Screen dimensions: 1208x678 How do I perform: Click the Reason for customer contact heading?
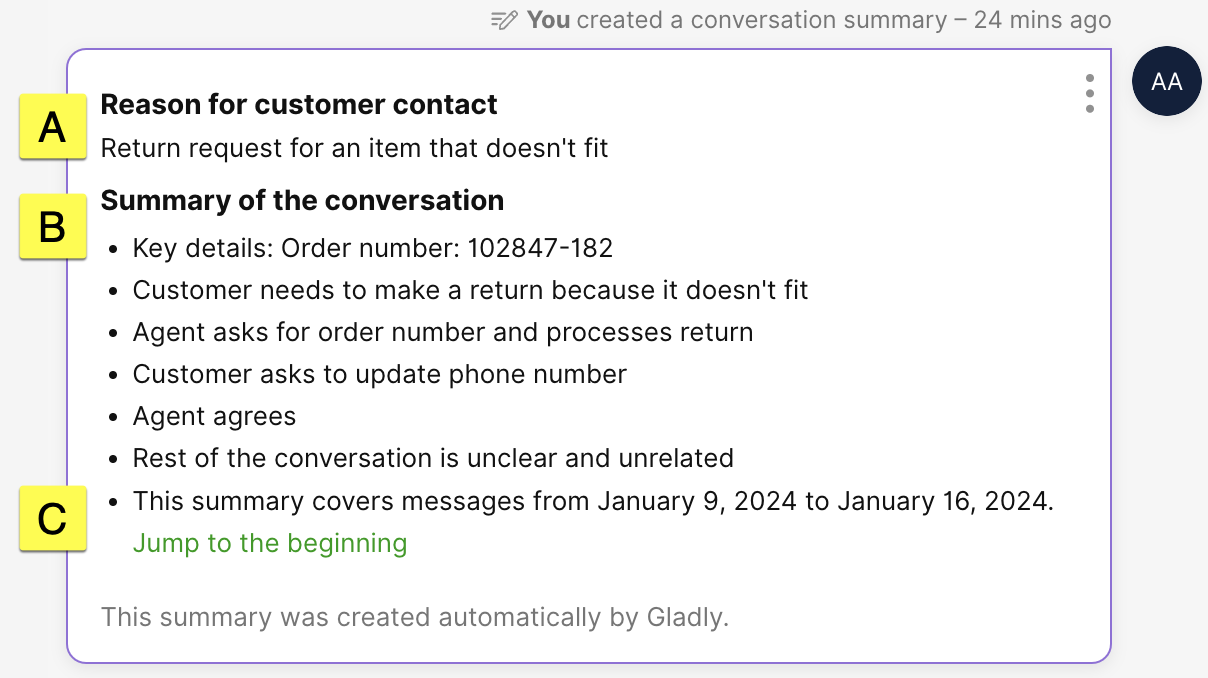tap(299, 104)
